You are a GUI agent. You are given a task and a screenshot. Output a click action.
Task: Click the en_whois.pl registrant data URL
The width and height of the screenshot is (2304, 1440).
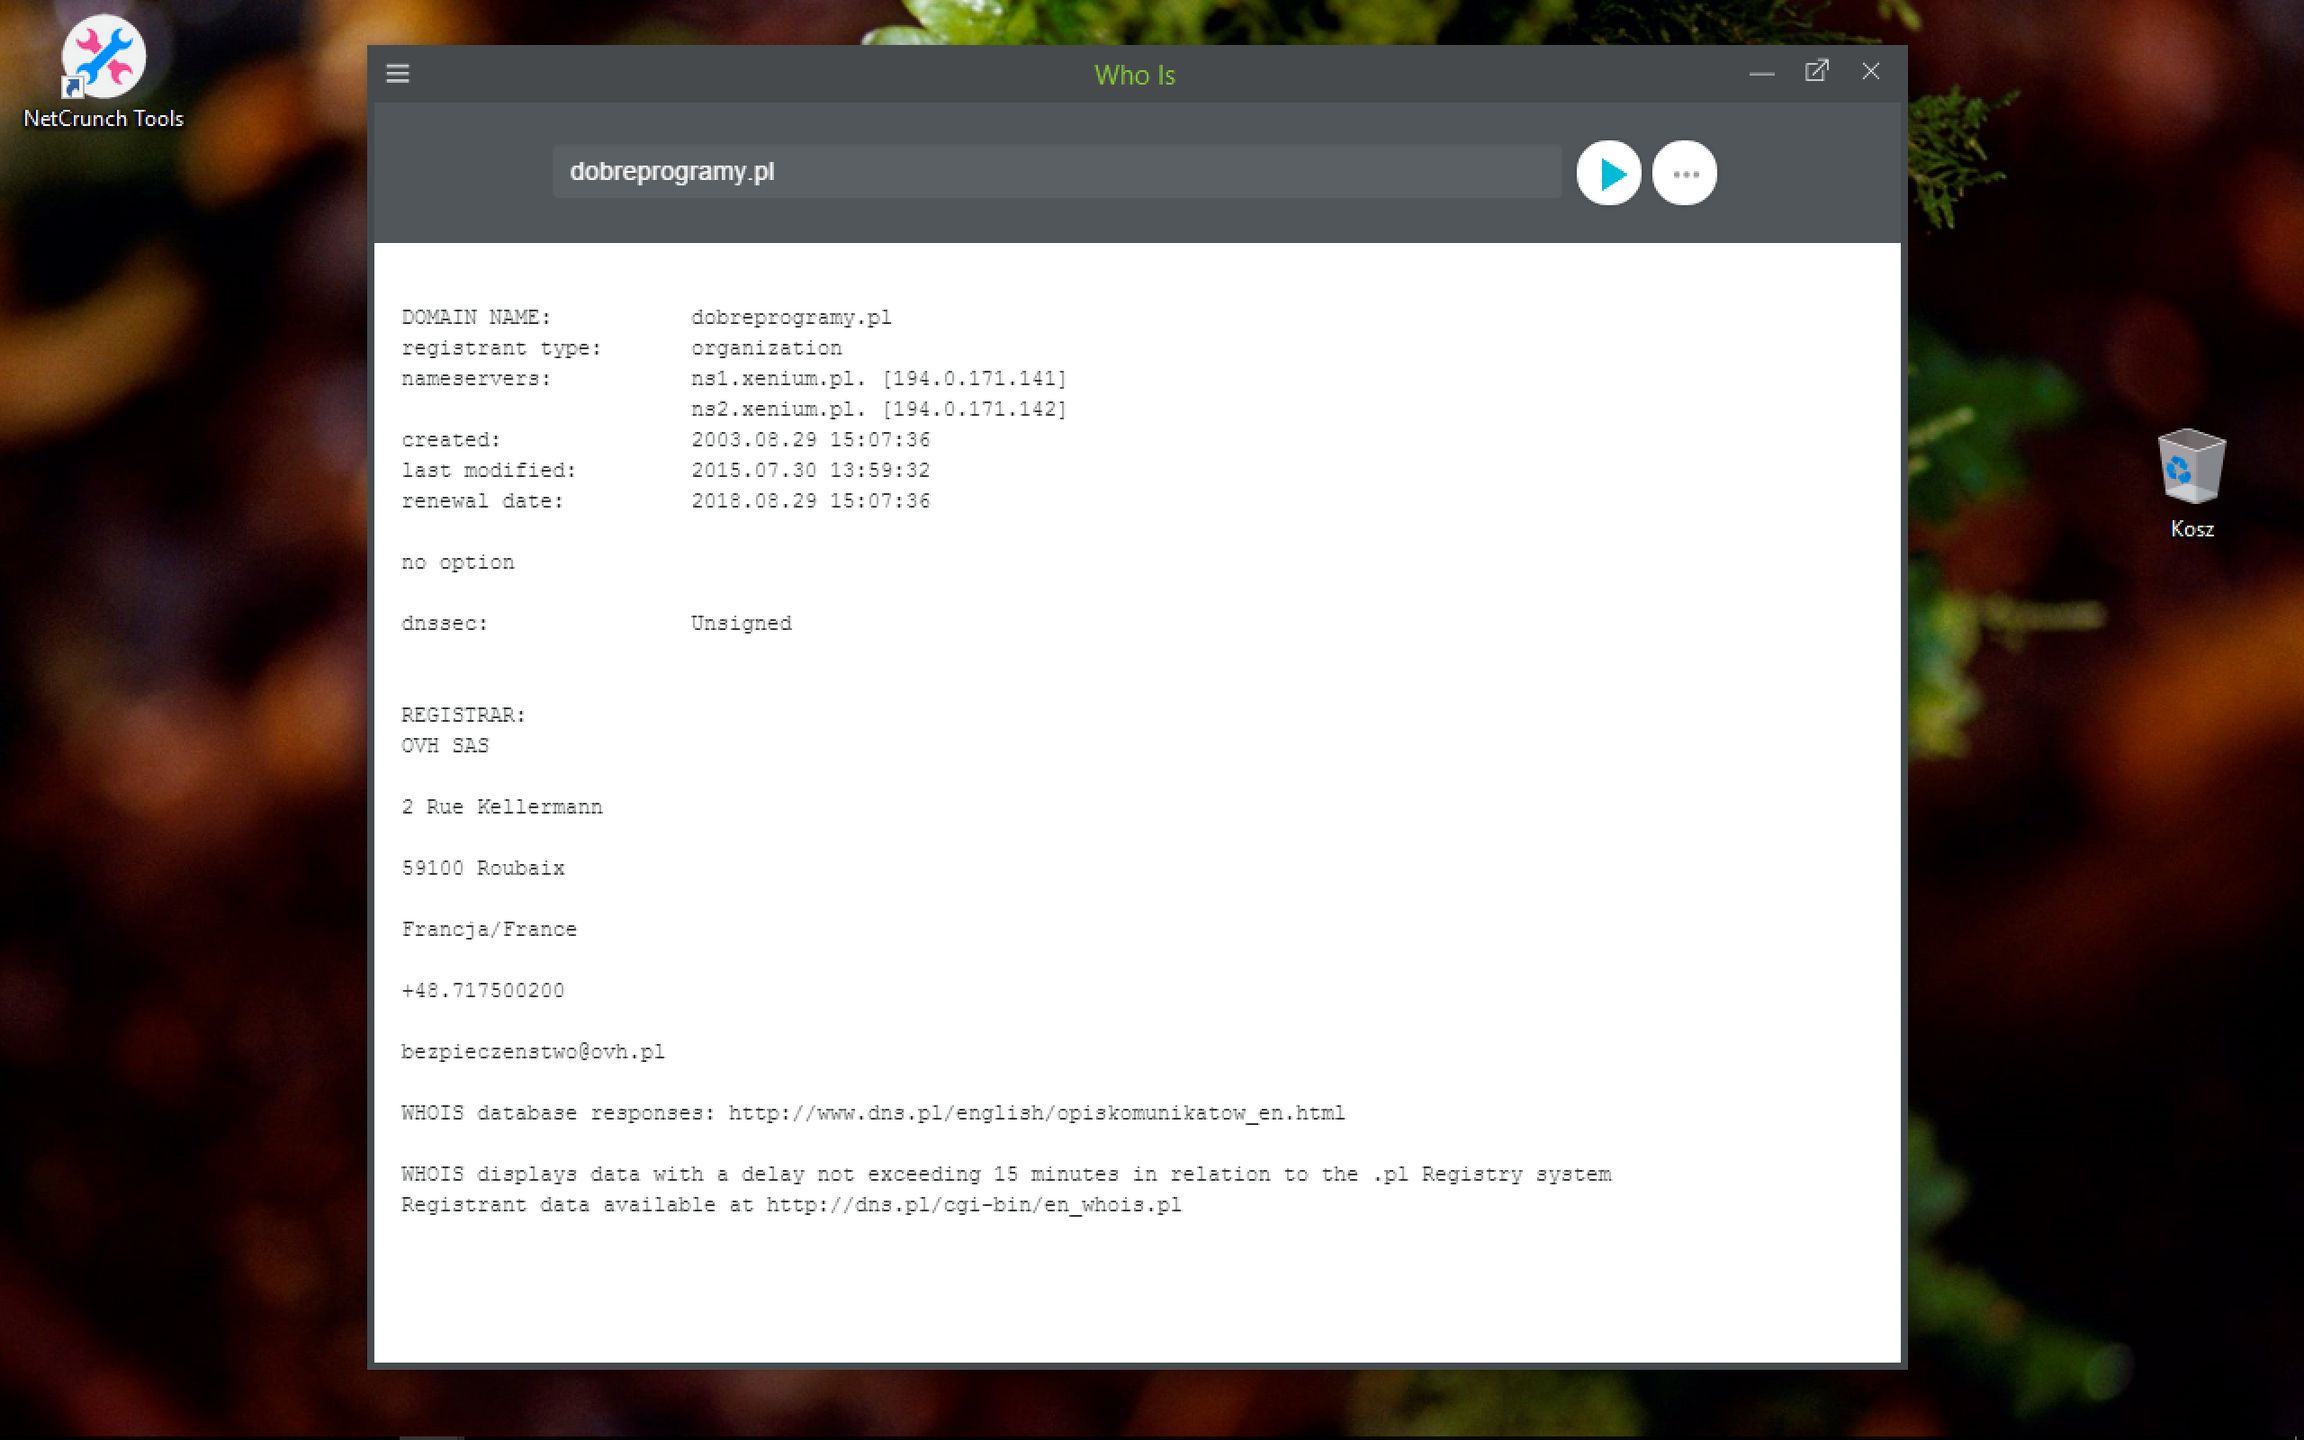point(973,1205)
